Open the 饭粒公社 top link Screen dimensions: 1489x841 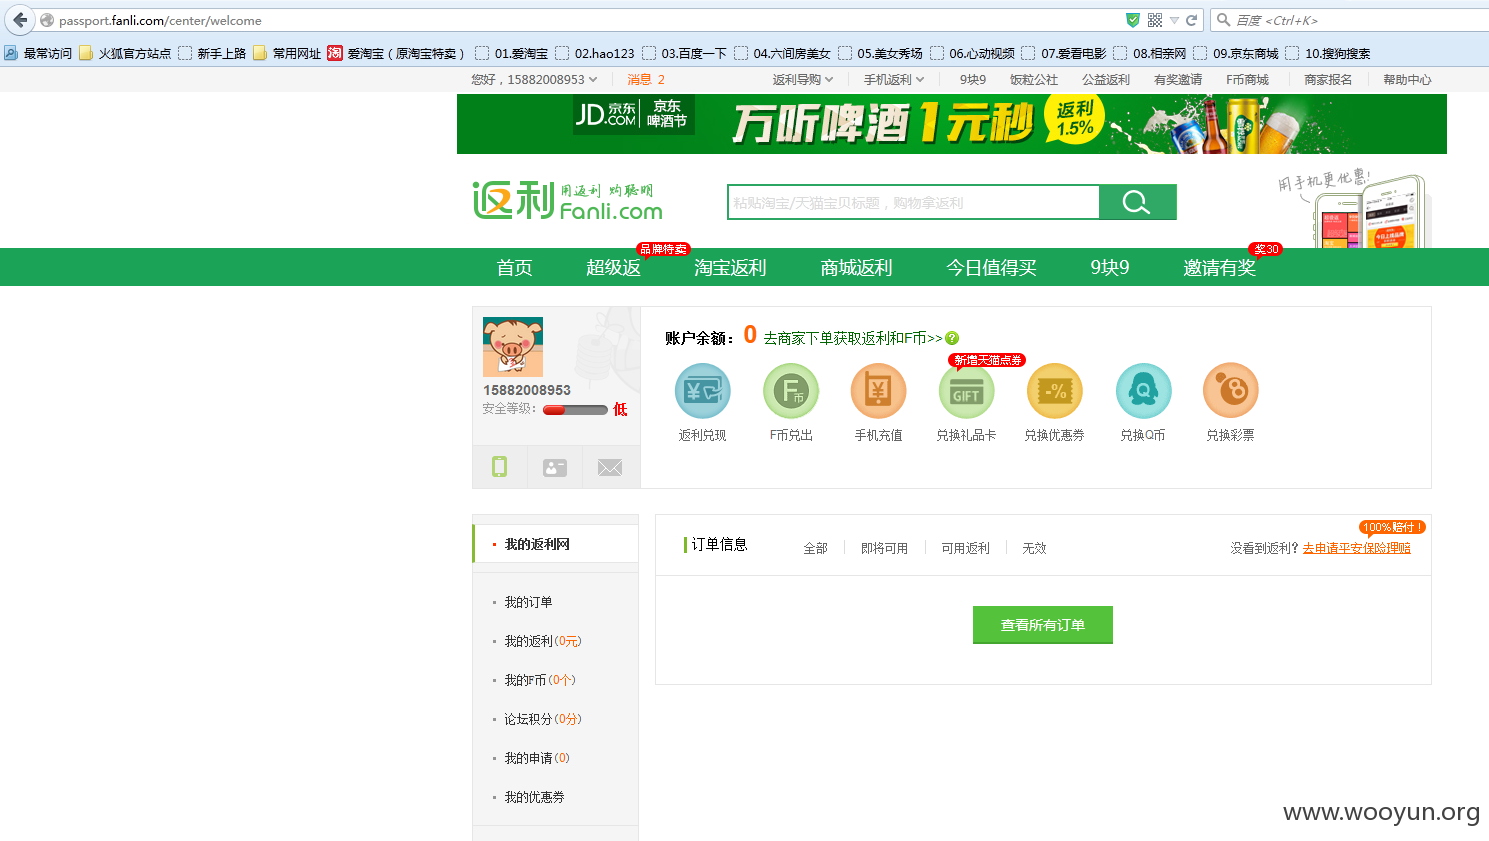[x=1034, y=79]
